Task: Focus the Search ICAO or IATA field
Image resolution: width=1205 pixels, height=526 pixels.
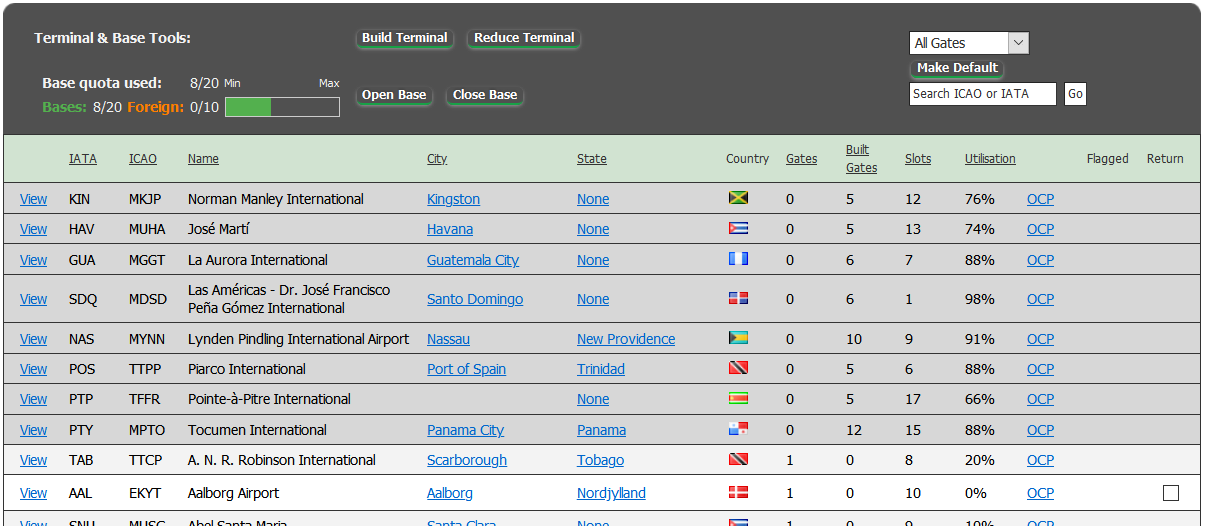Action: point(982,94)
